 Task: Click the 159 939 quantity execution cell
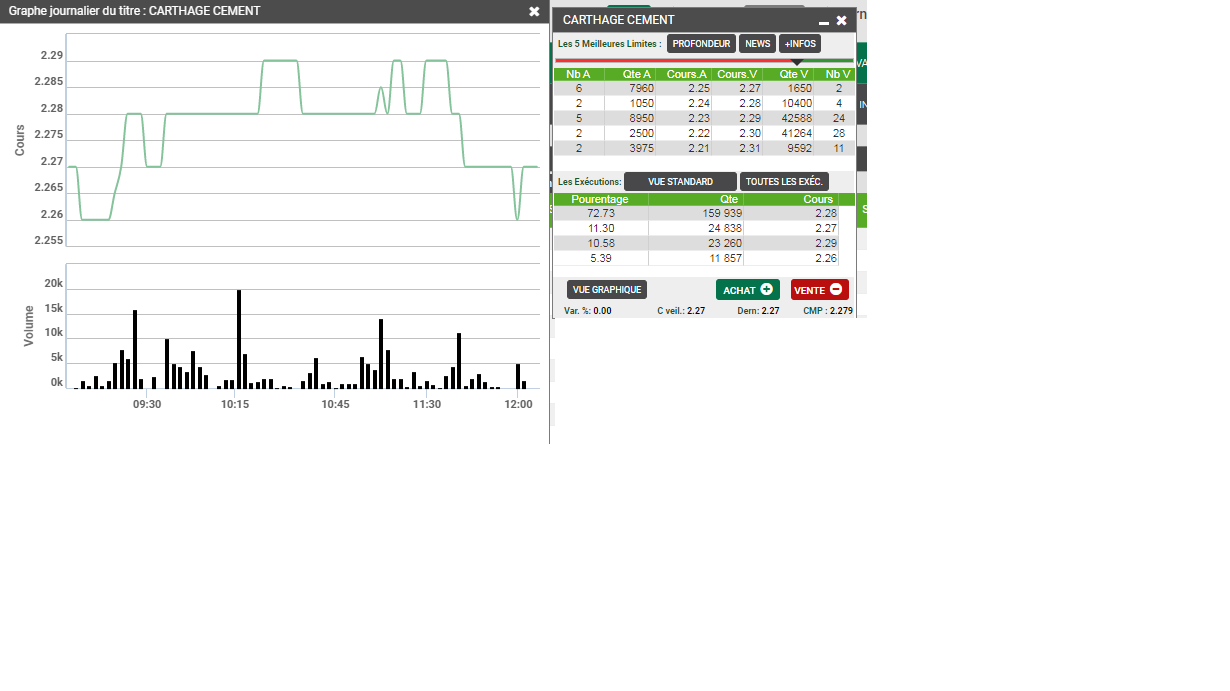pyautogui.click(x=696, y=213)
